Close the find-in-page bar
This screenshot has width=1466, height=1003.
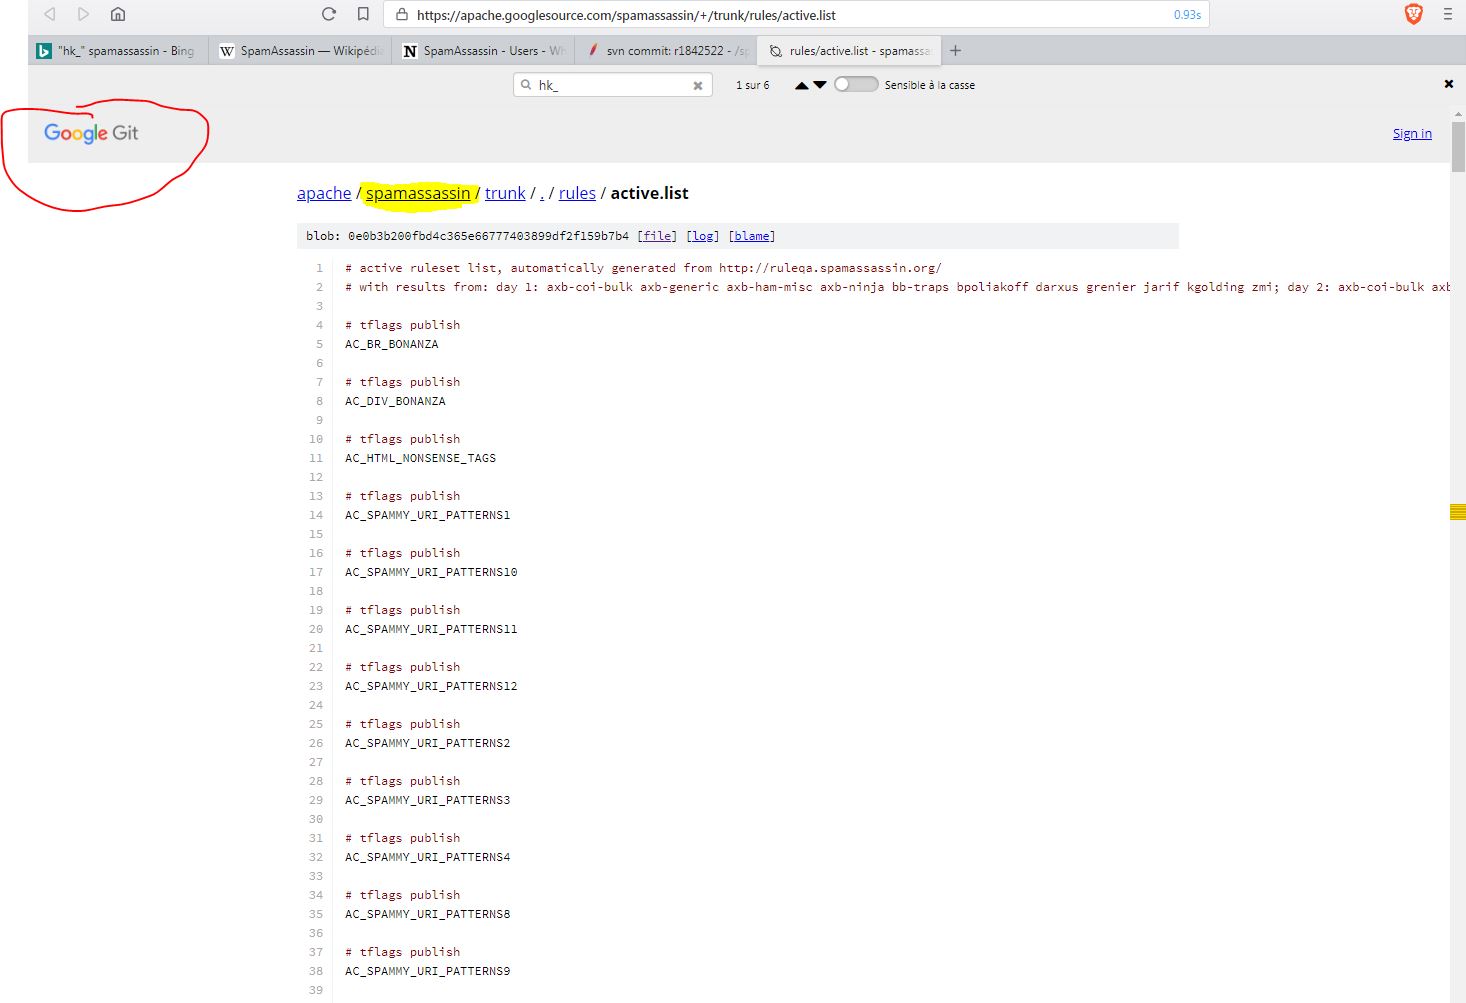point(1448,84)
